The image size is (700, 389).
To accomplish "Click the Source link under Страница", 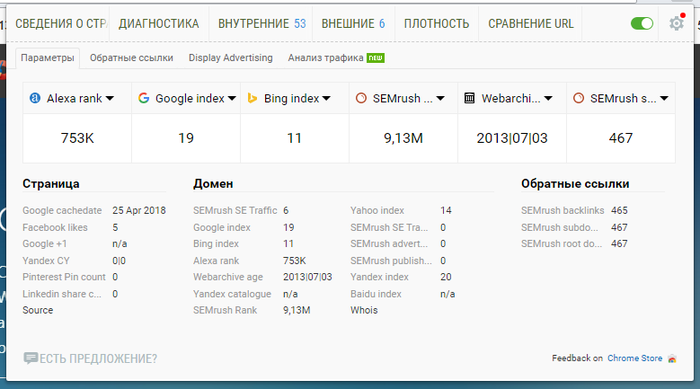I will pyautogui.click(x=38, y=310).
